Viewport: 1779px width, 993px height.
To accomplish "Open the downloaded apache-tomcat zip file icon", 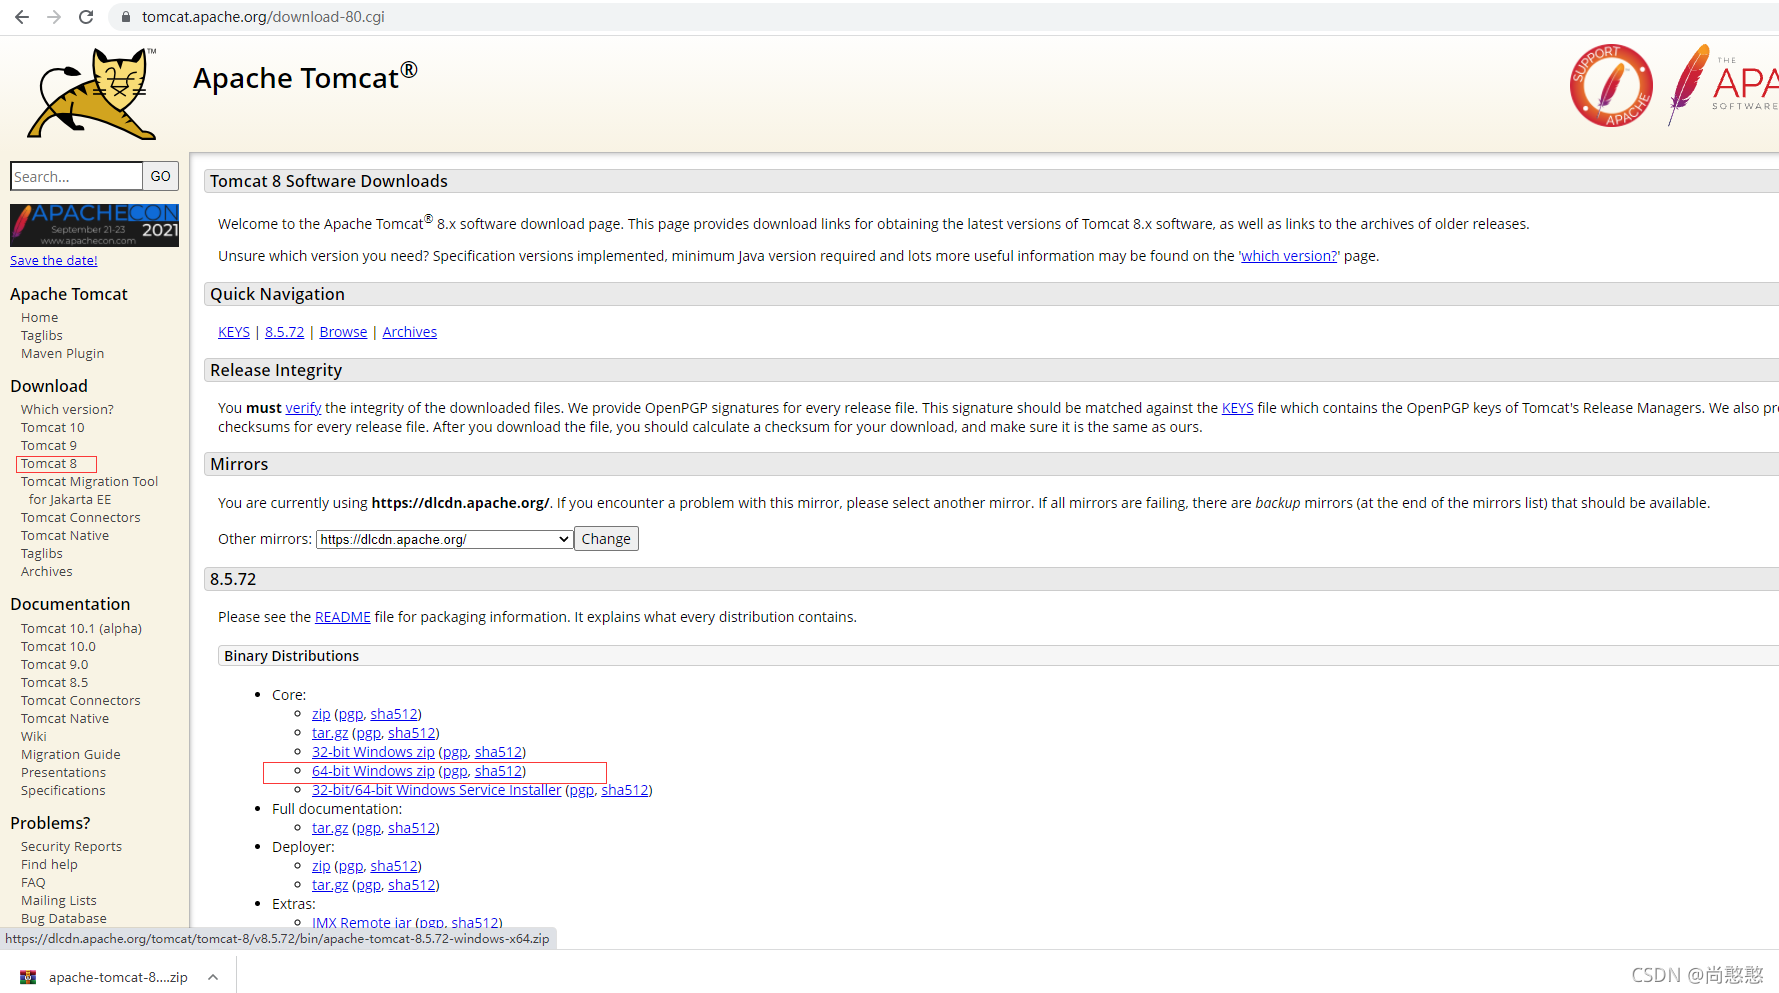I will (28, 977).
